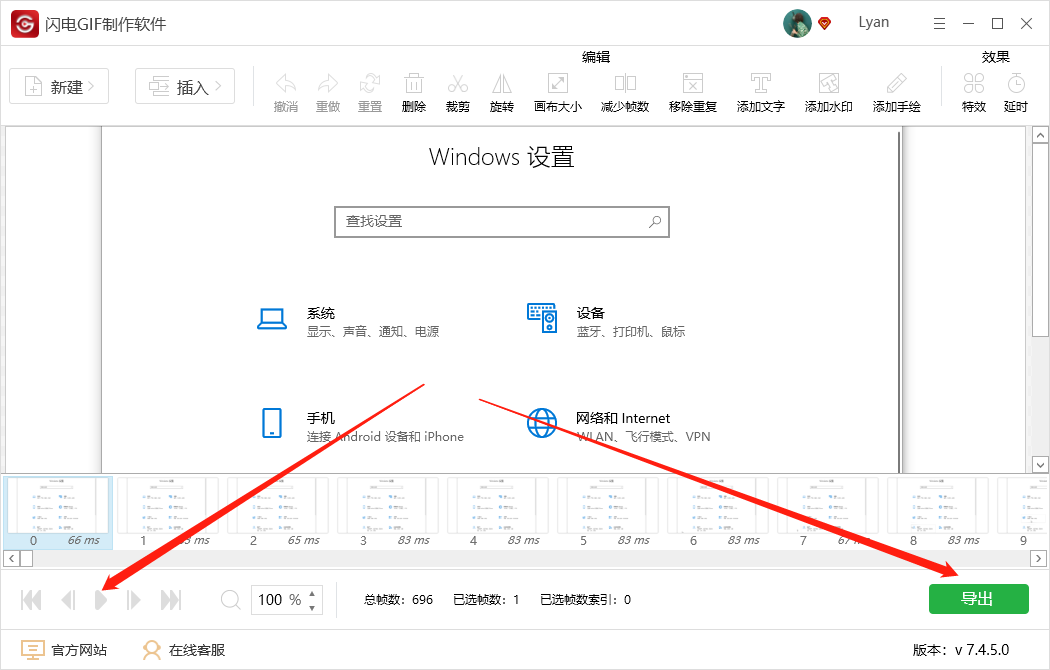Click the vertical scrollbar thumb of preview

pos(1040,240)
